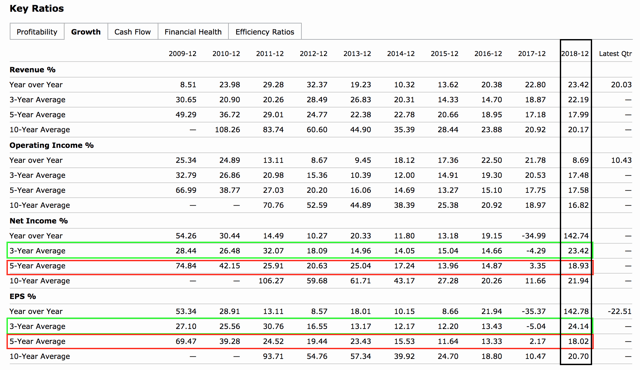Select the Net Income % section heading
Screen dimensions: 640x370
pos(39,221)
